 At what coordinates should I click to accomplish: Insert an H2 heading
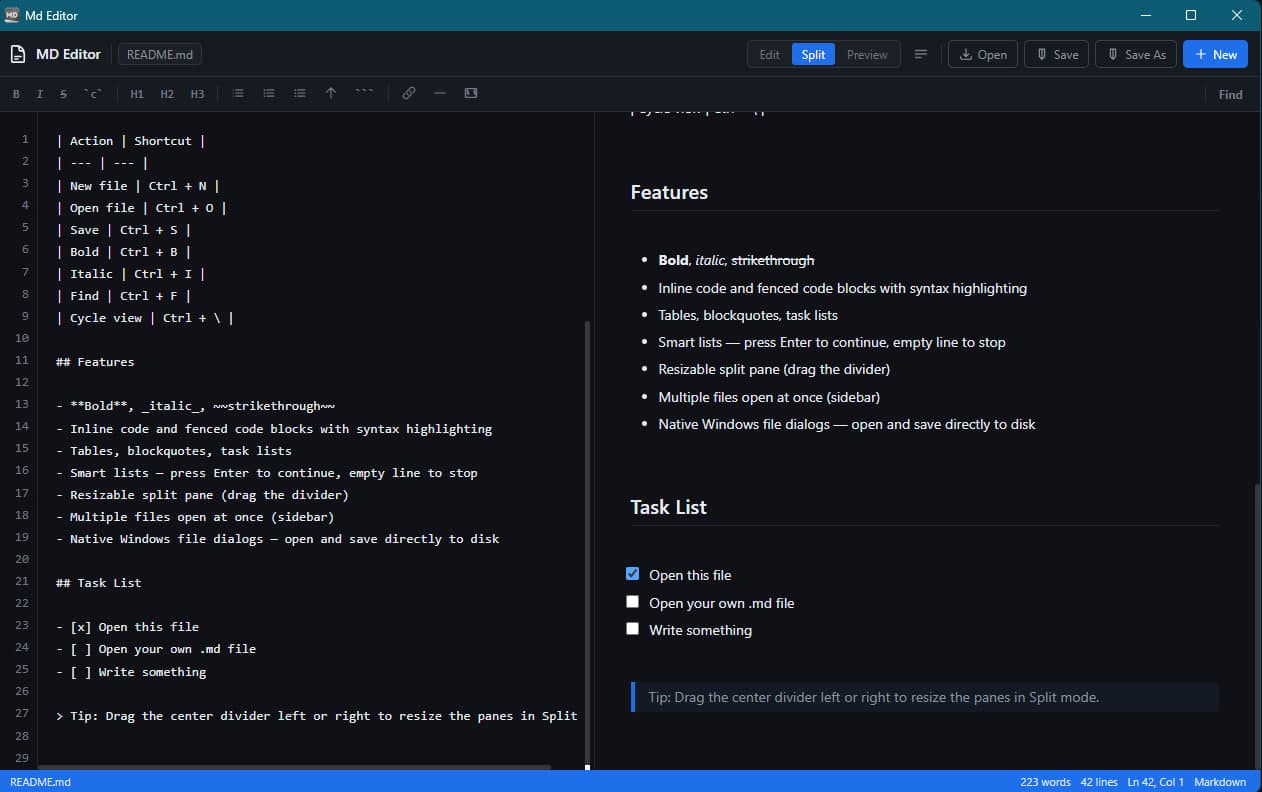click(x=167, y=94)
